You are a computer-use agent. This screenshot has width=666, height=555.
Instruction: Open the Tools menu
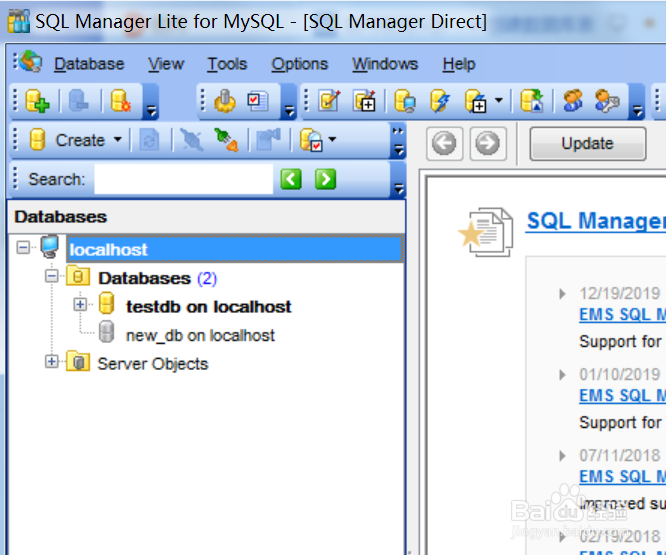(x=227, y=64)
